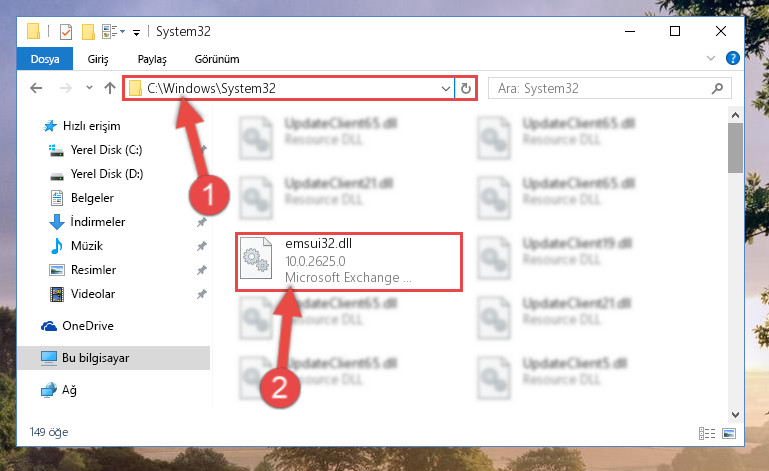Click the back navigation arrow
Screen dimensions: 769x471
(x=36, y=88)
